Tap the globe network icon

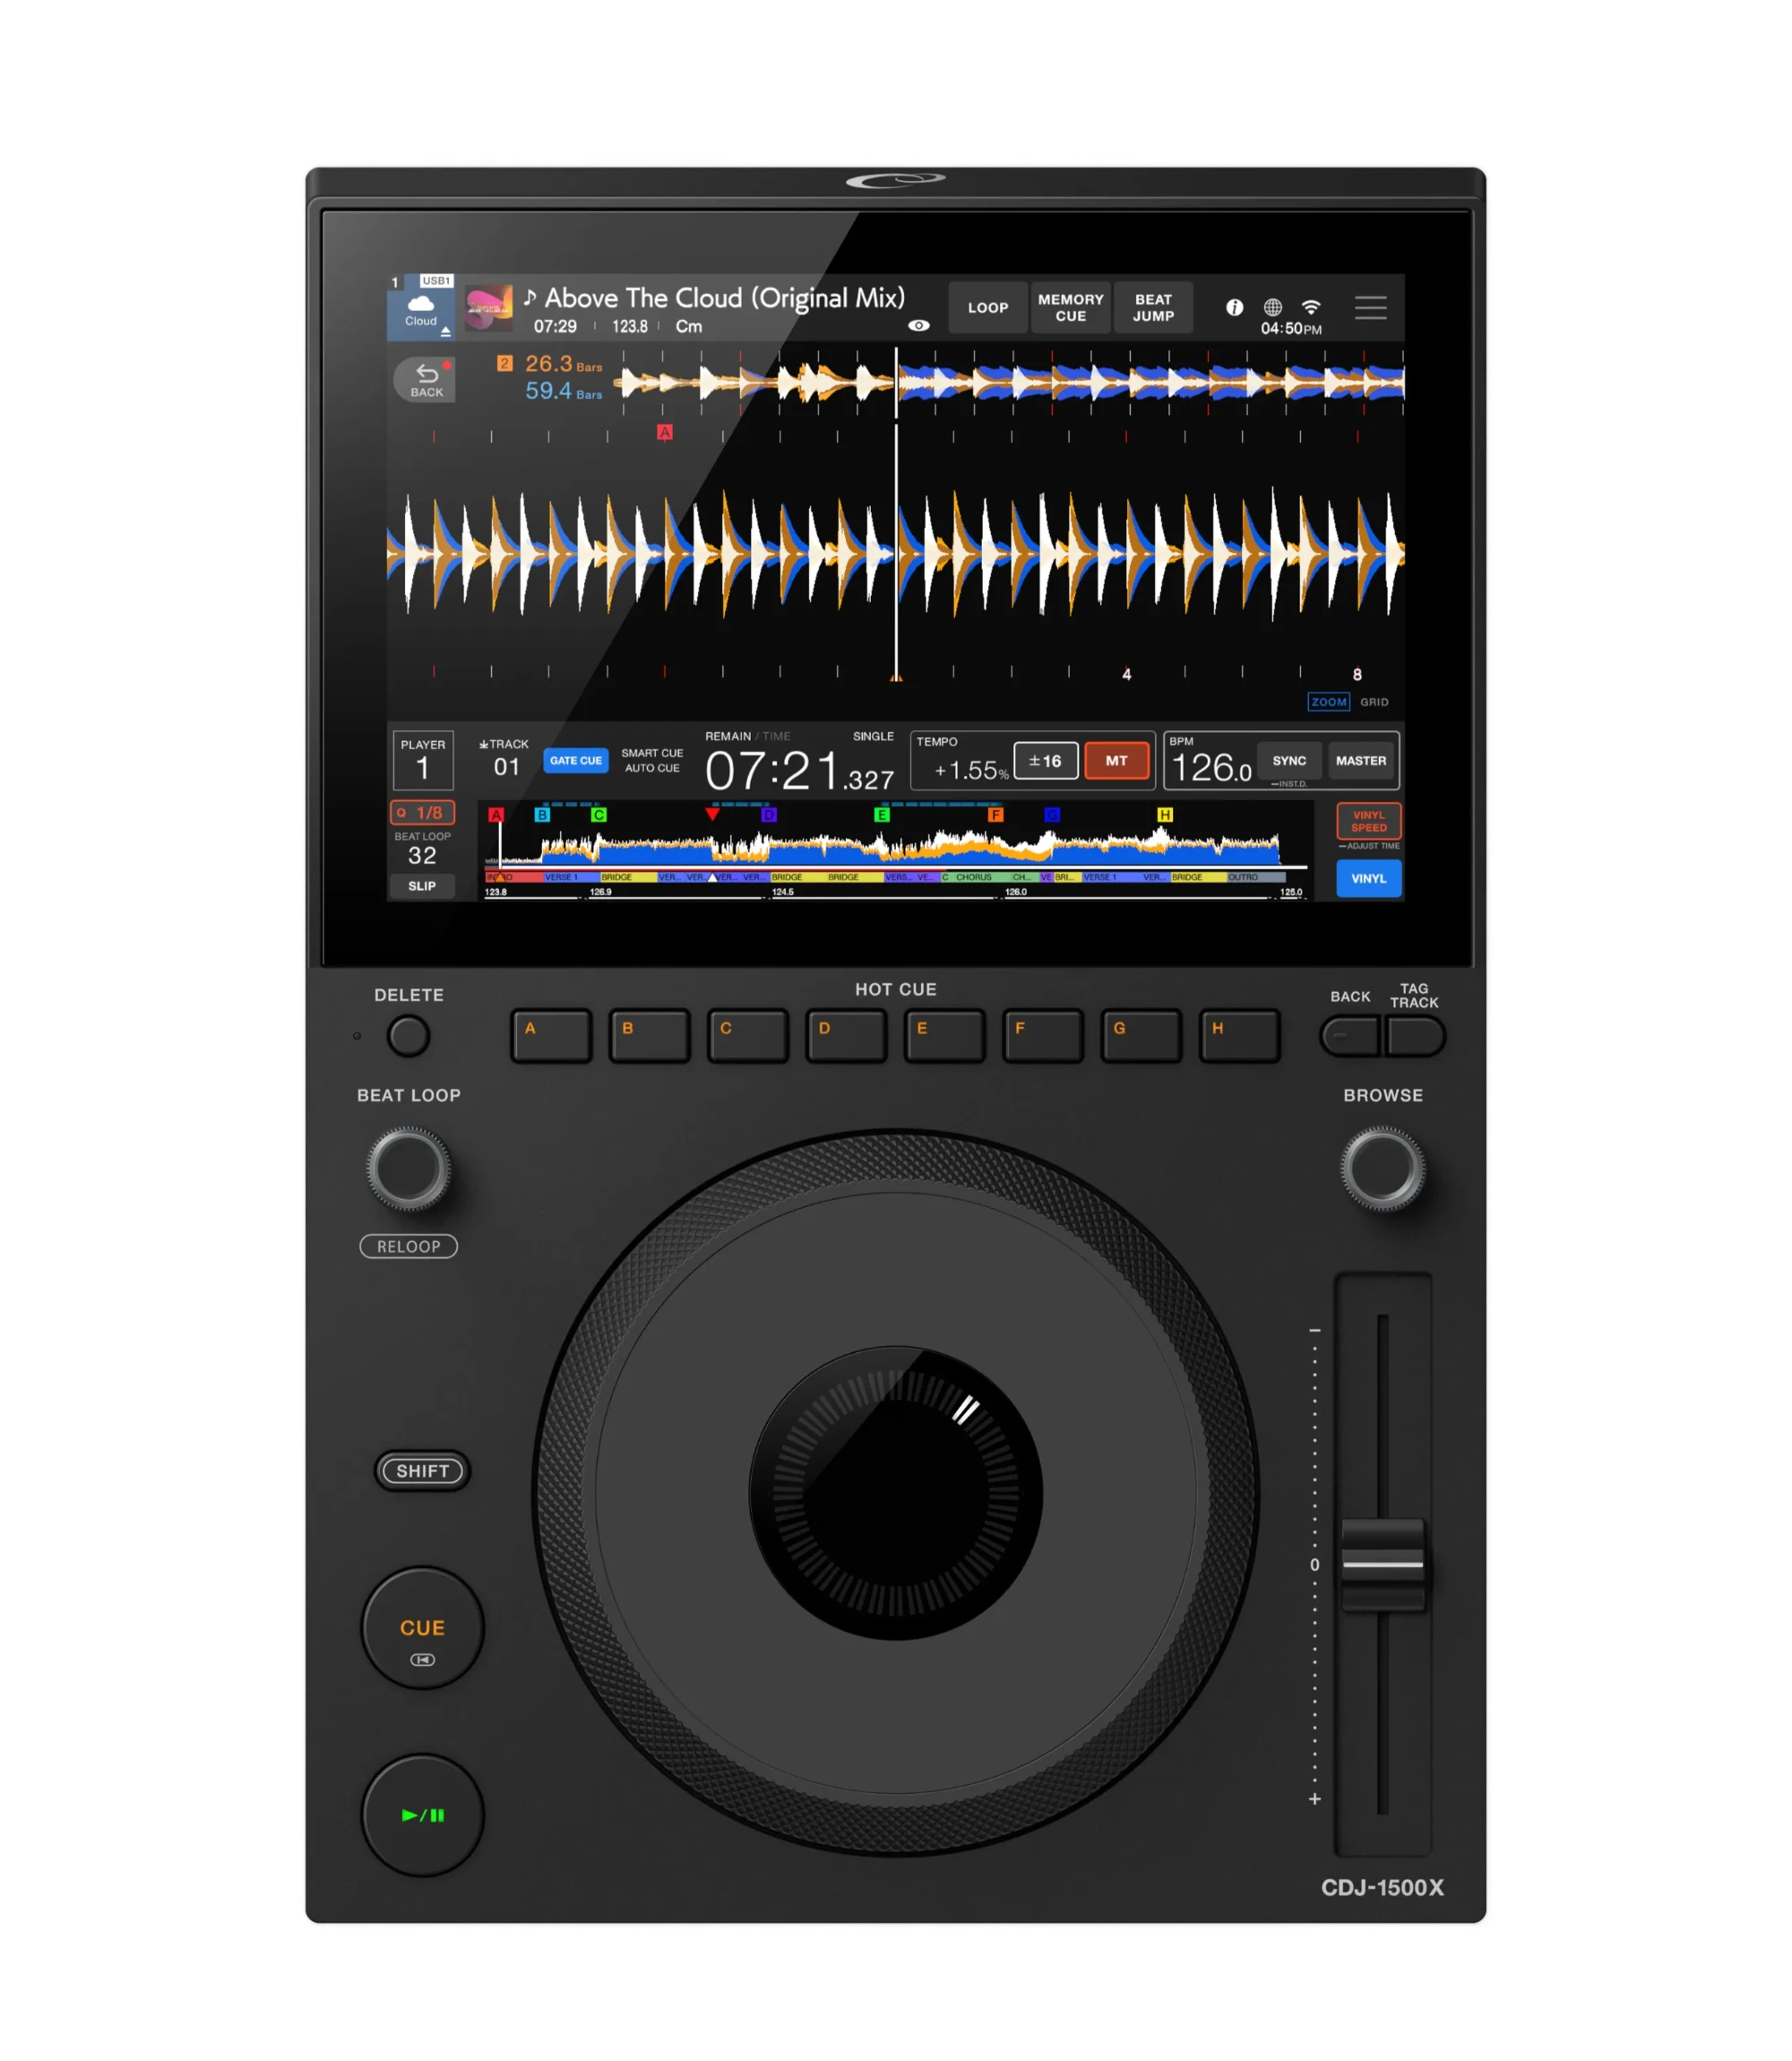coord(1272,307)
